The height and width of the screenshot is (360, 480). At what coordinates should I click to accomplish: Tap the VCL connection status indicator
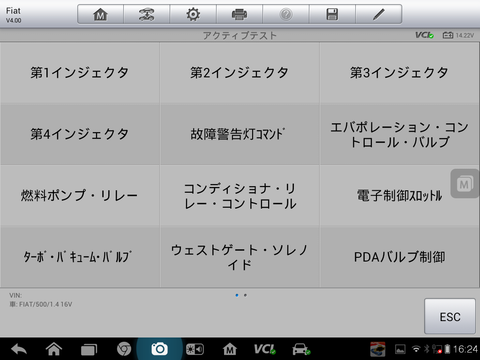point(424,35)
